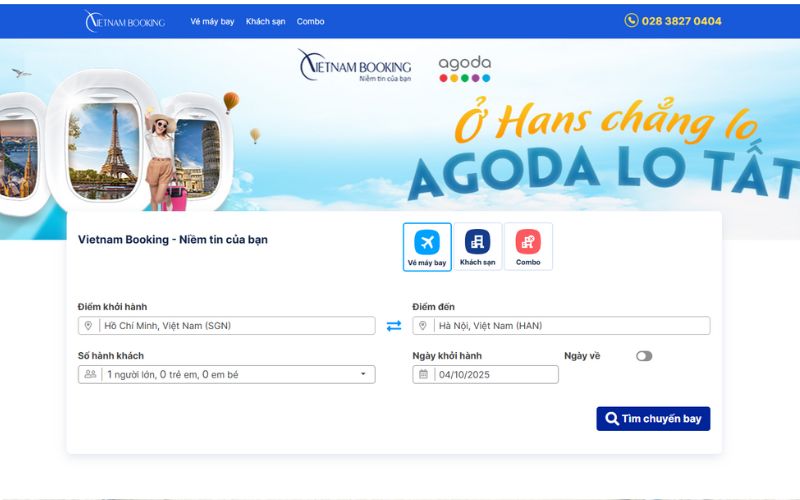Click the Hà Nội destination input field
This screenshot has width=800, height=500.
561,326
